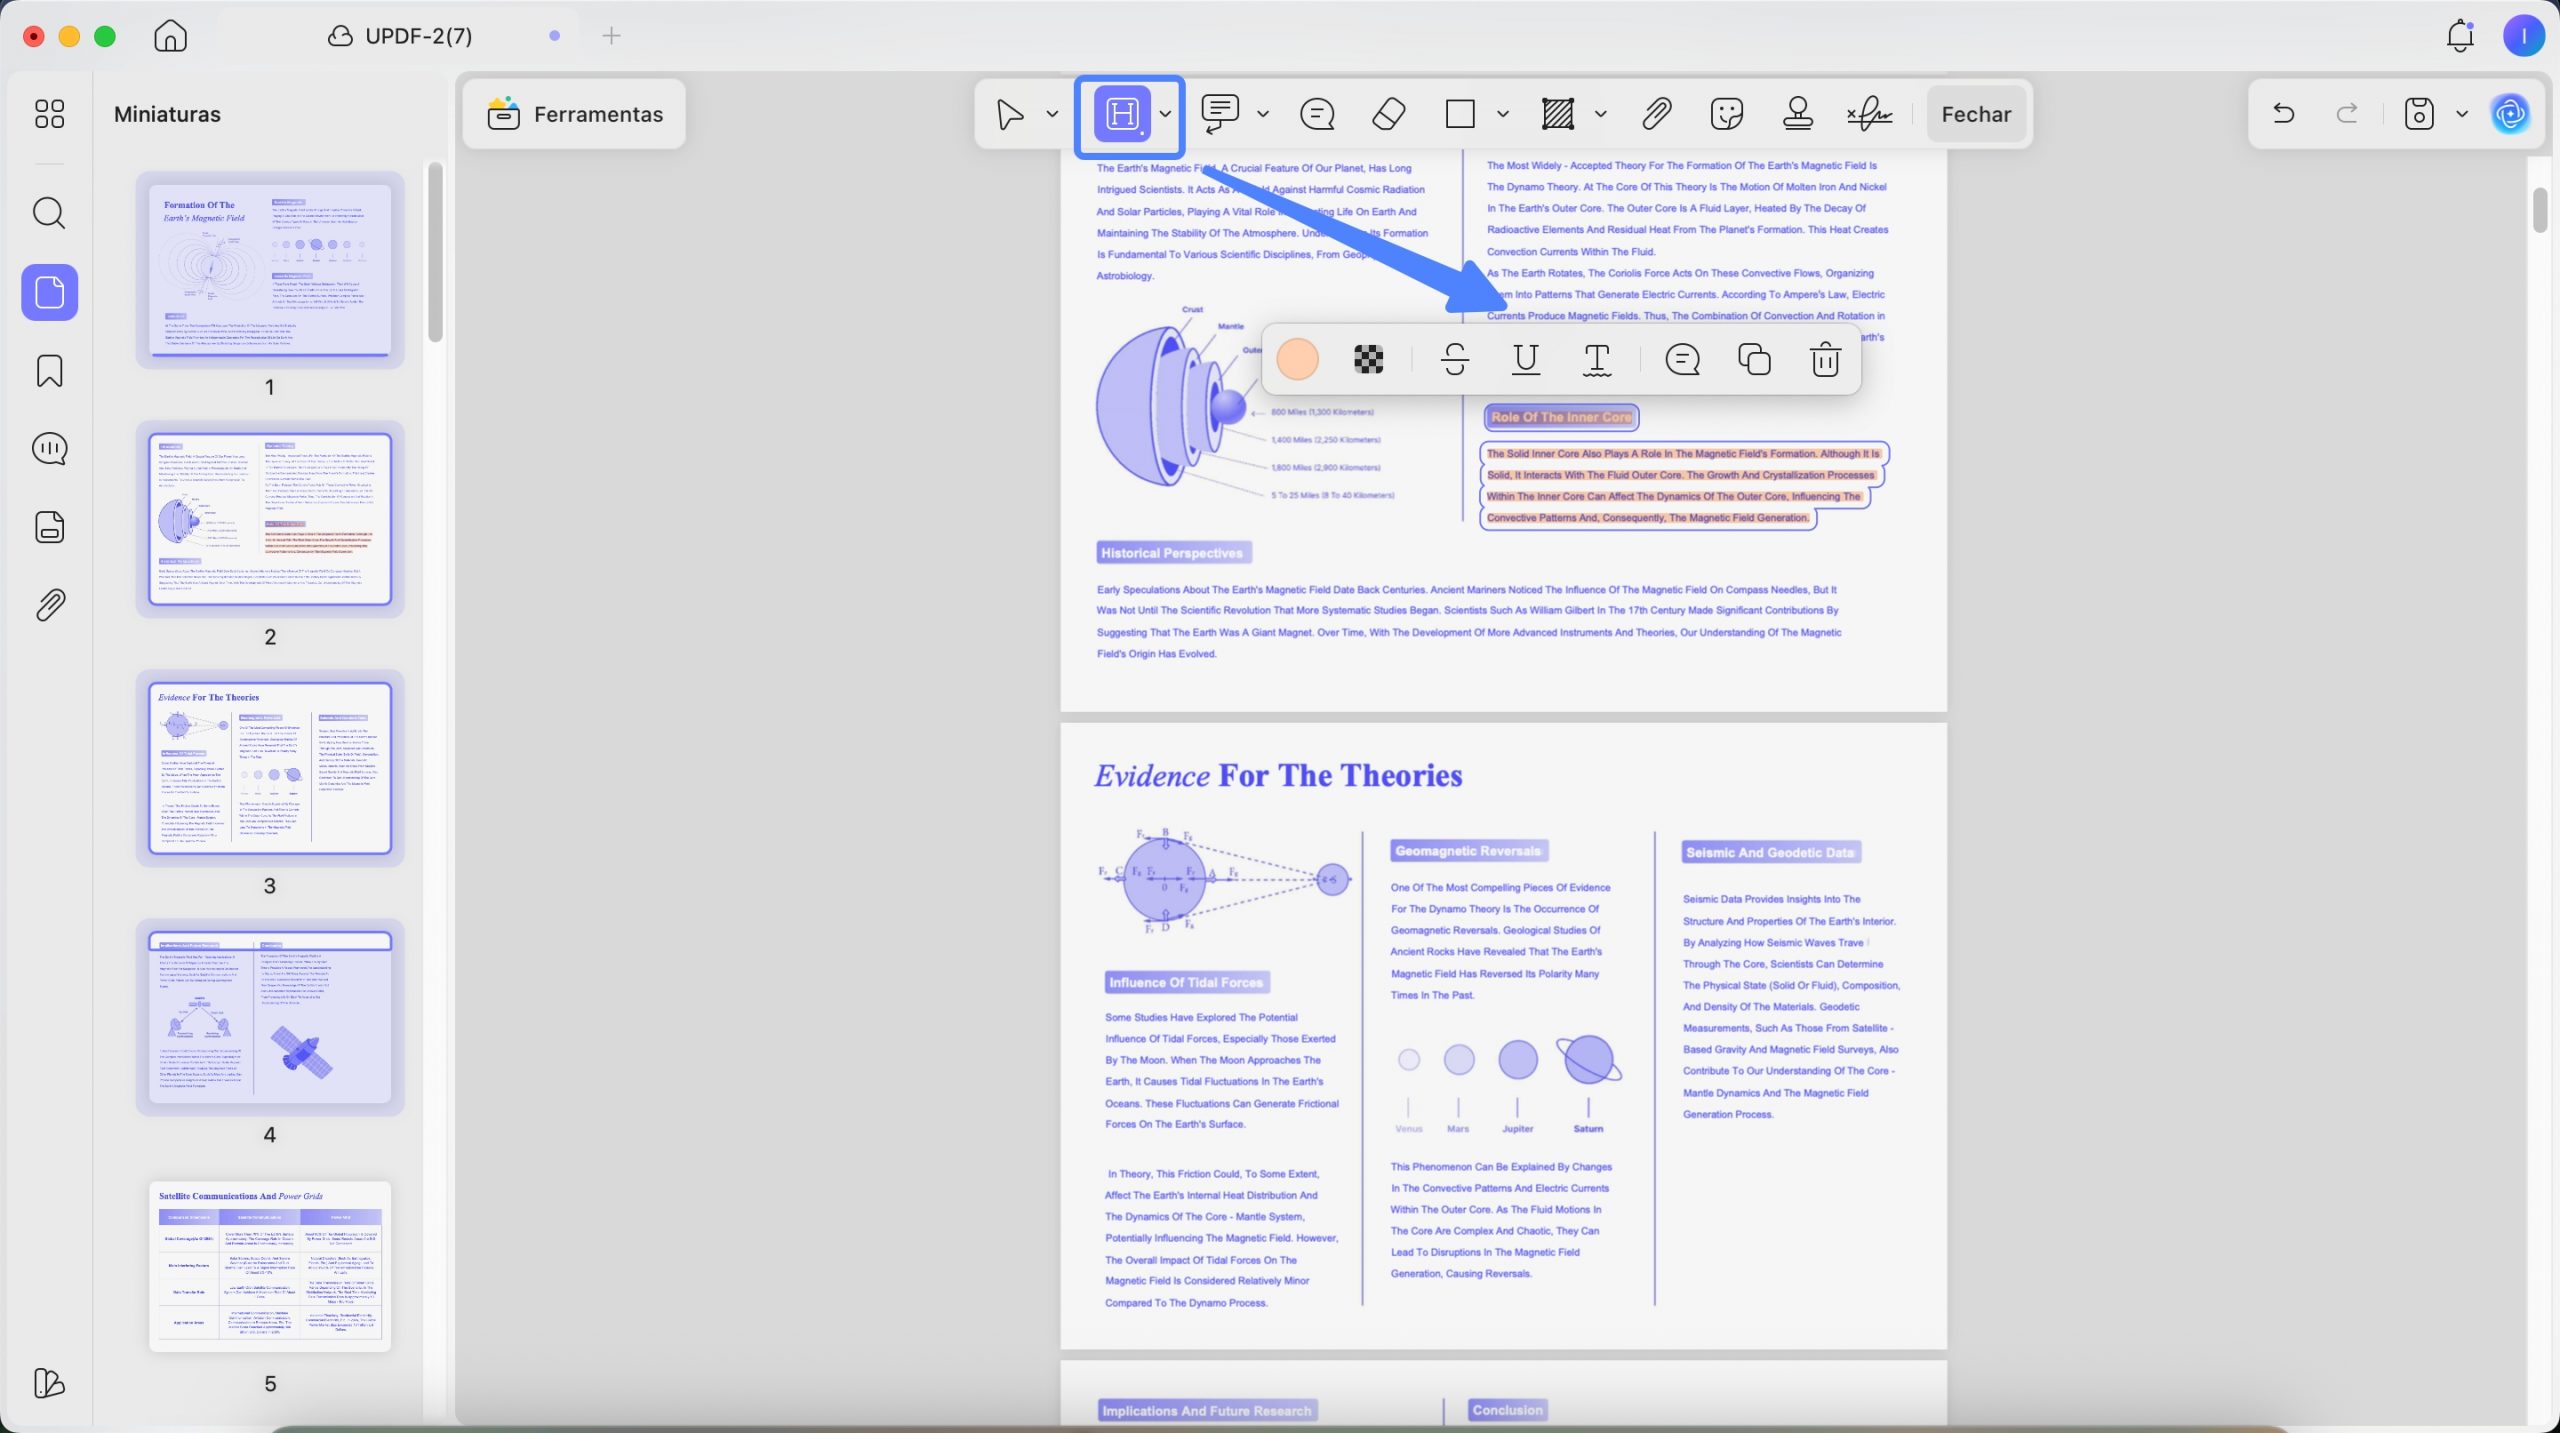Image resolution: width=2560 pixels, height=1433 pixels.
Task: Add a new tab with plus
Action: coord(612,36)
